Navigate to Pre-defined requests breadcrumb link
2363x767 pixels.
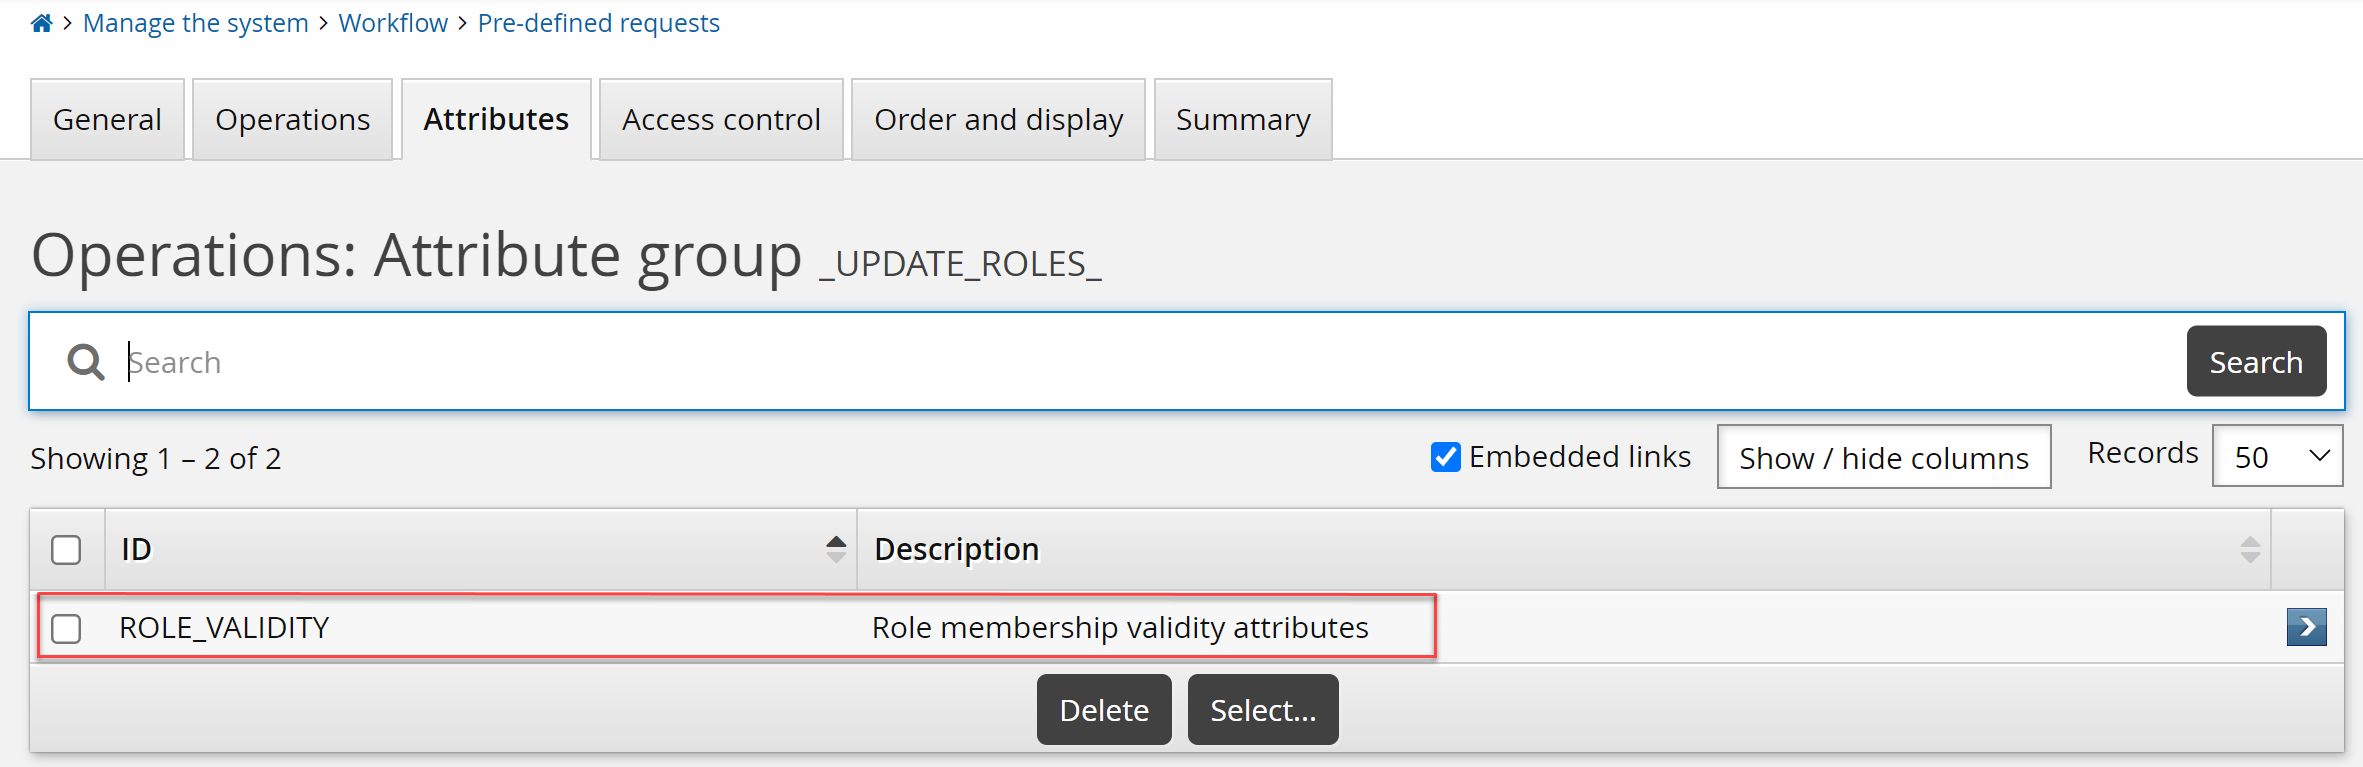[x=598, y=22]
